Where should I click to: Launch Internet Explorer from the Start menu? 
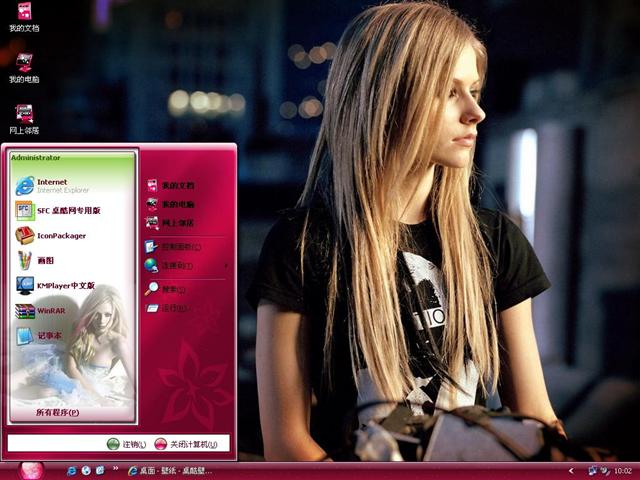click(52, 186)
